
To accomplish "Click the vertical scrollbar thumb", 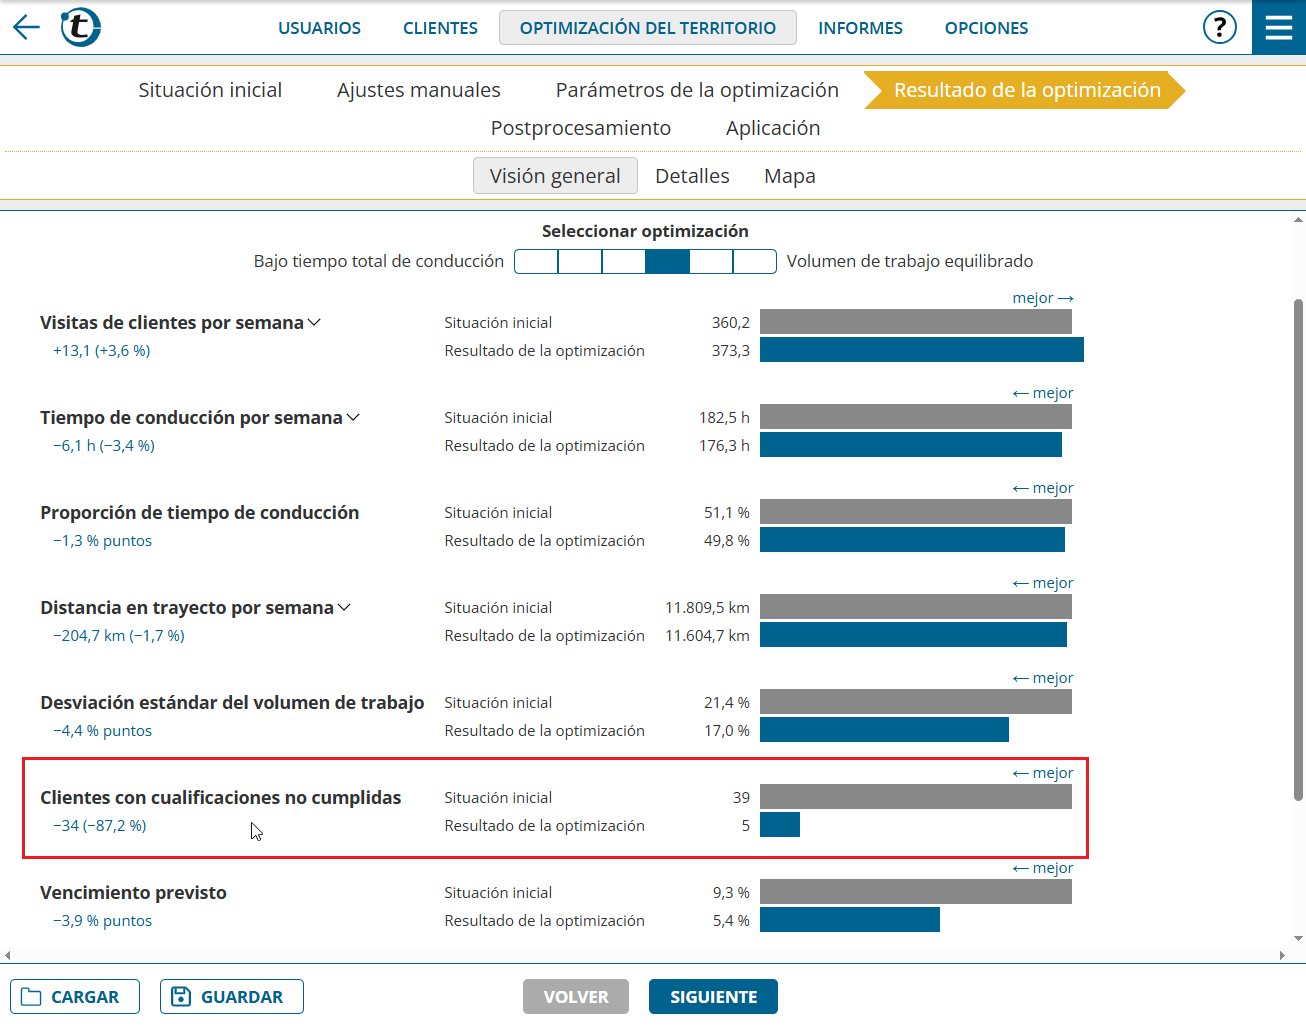I will tap(1298, 548).
